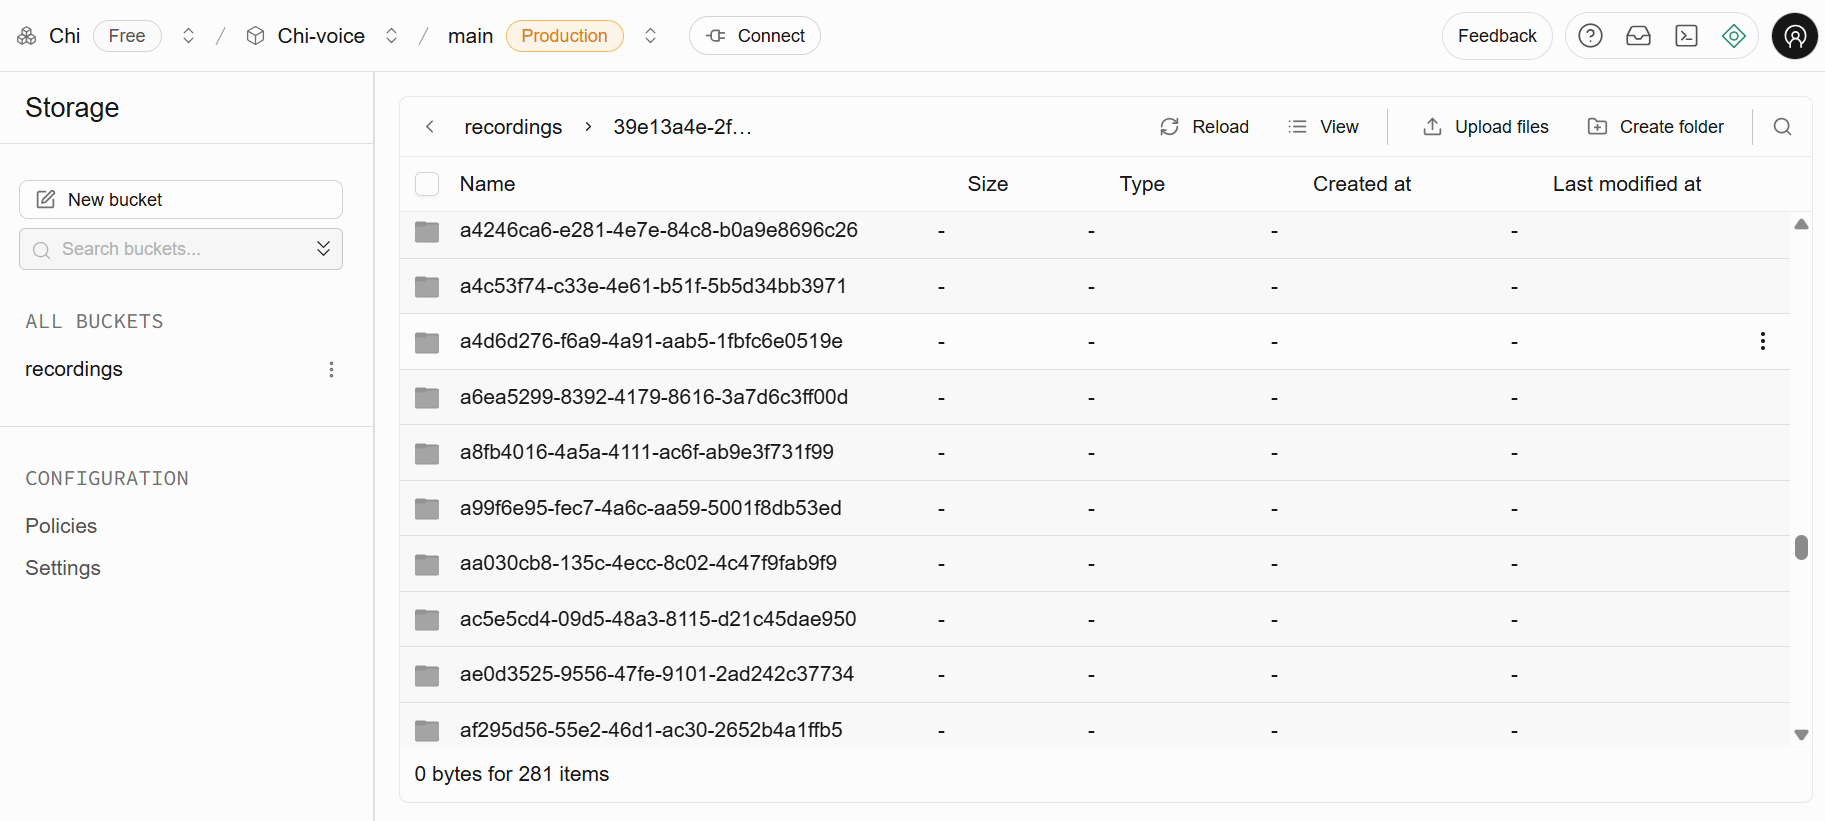Open the Settings configuration page
This screenshot has width=1825, height=821.
pos(63,568)
